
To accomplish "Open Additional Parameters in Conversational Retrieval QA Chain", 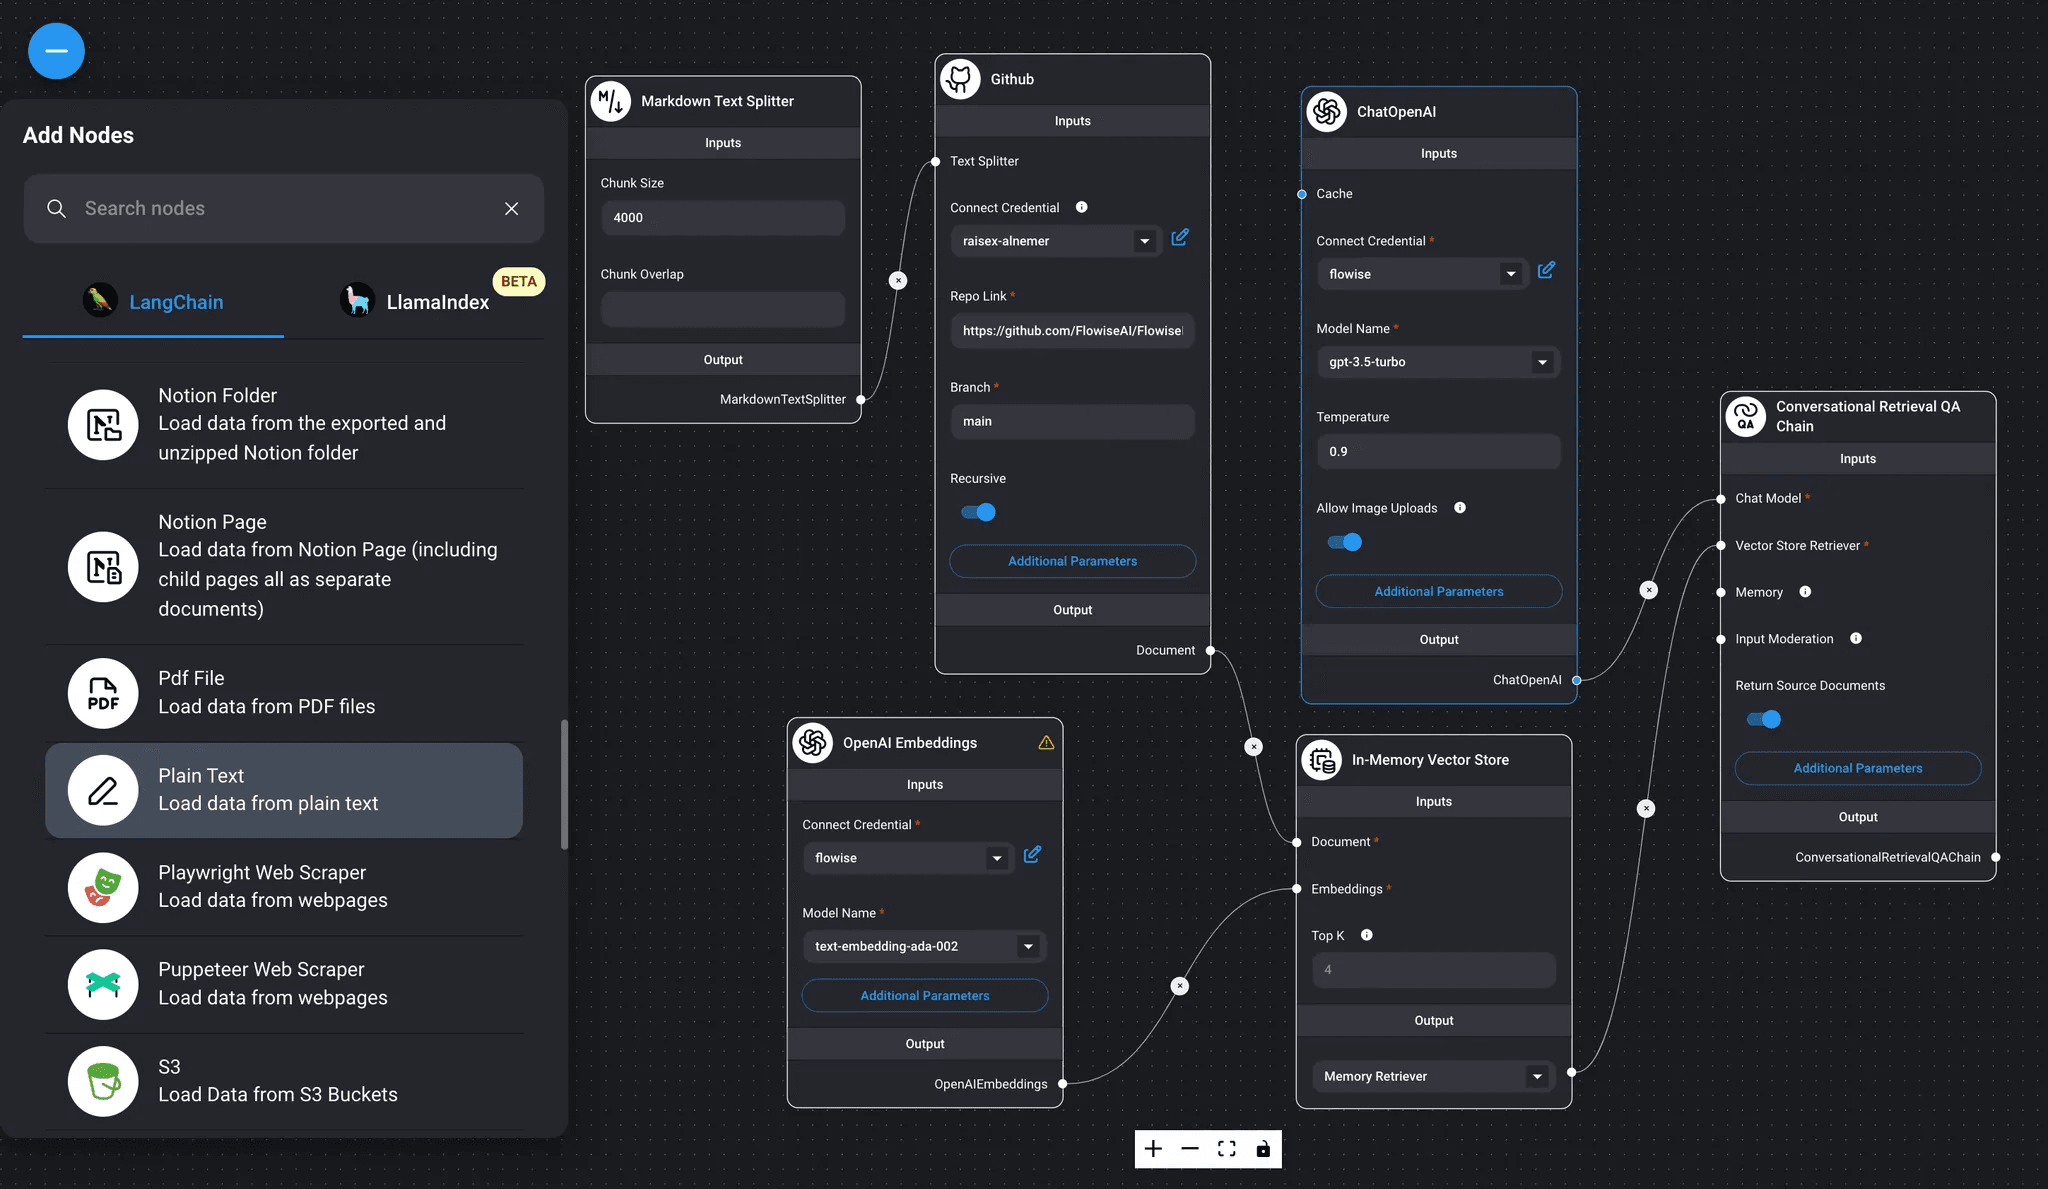I will (1857, 768).
